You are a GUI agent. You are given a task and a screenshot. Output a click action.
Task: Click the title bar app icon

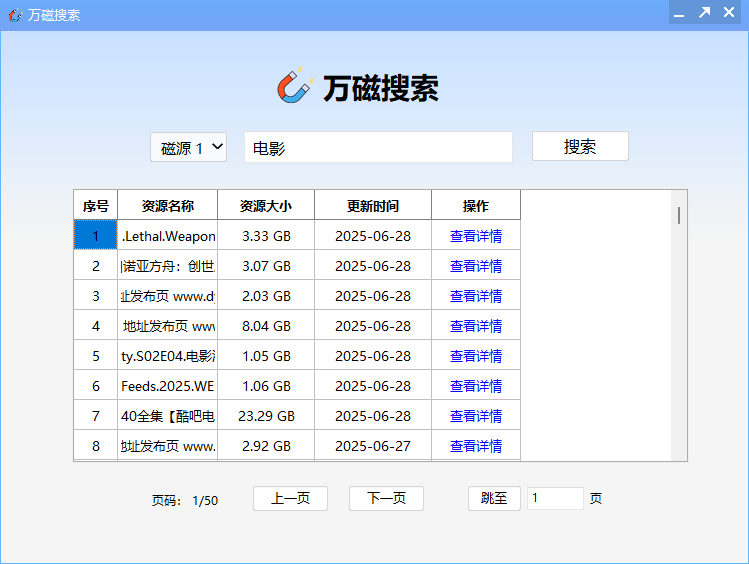[14, 14]
